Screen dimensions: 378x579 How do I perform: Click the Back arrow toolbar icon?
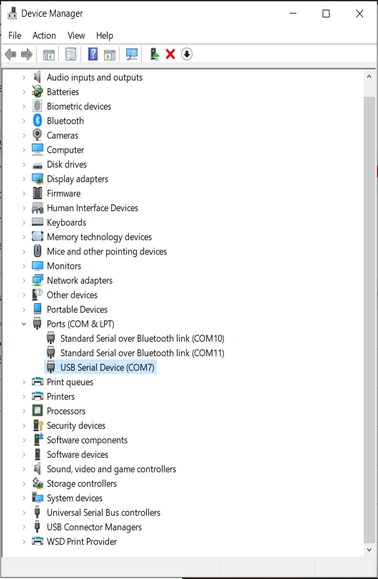10,55
